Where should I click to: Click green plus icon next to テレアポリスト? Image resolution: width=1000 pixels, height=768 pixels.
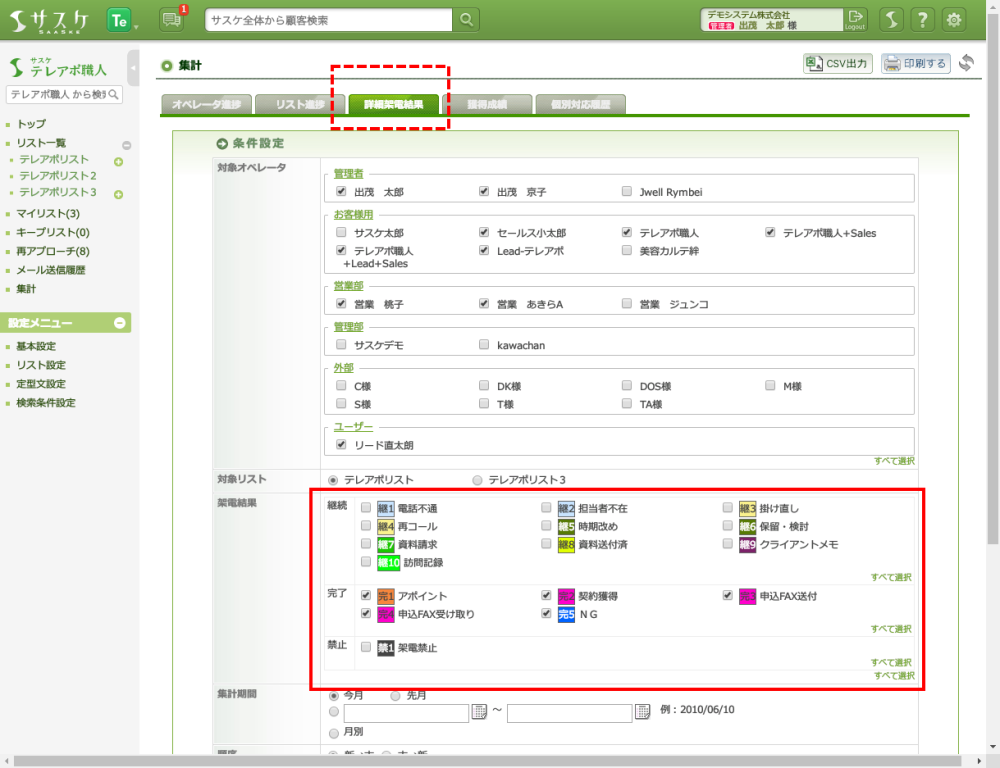(x=118, y=161)
